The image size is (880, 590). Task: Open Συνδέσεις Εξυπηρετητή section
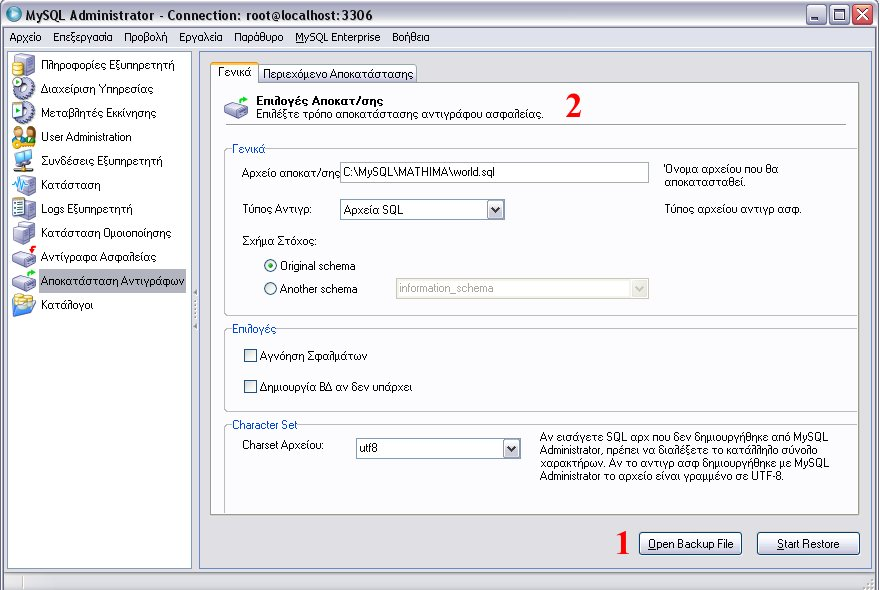[x=102, y=161]
